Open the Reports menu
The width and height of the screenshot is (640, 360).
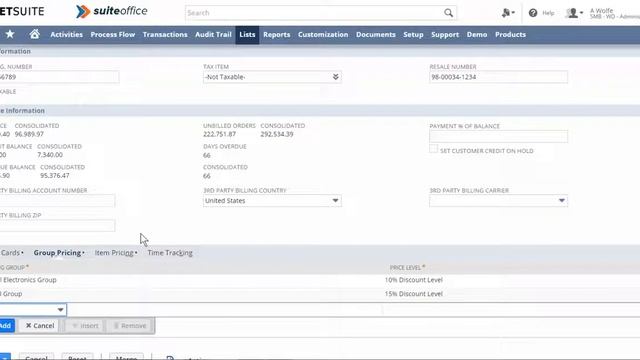pyautogui.click(x=276, y=35)
